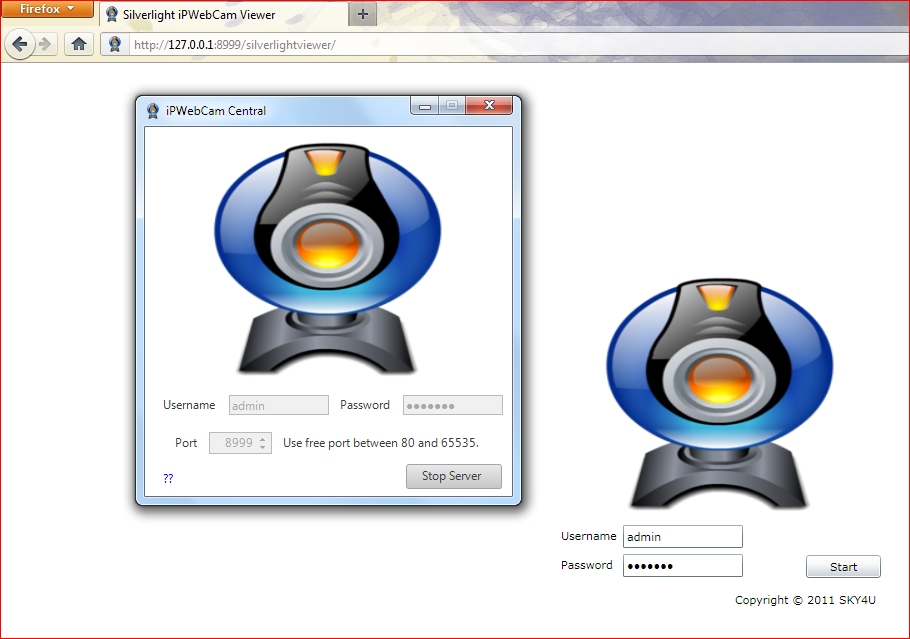Click the 'Use free port between 80 and 65535.' text
The height and width of the screenshot is (639, 910).
coord(381,443)
